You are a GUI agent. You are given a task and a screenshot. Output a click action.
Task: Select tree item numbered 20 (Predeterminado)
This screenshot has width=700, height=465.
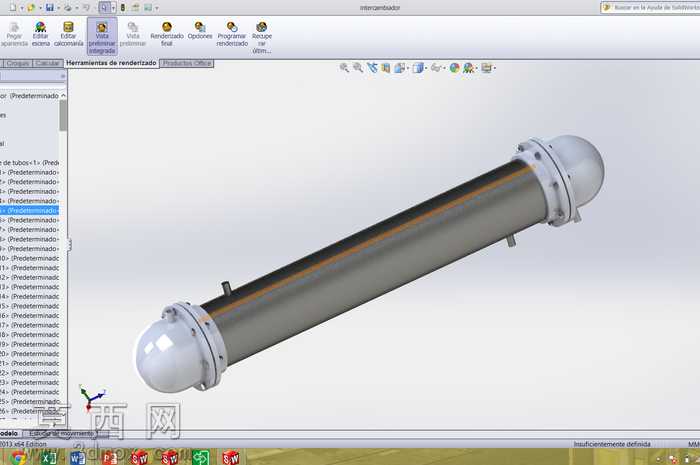[x=29, y=354]
